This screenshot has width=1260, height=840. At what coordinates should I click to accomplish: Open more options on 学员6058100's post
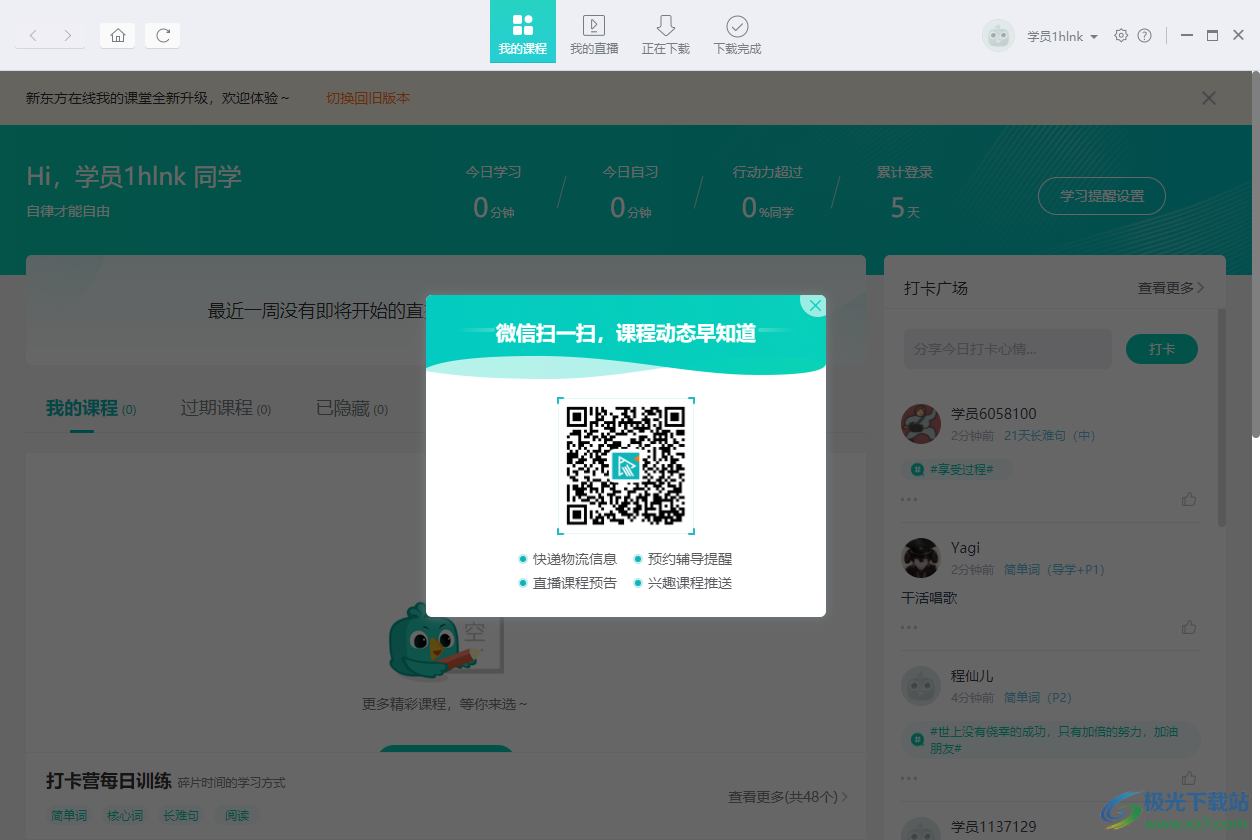[x=909, y=499]
